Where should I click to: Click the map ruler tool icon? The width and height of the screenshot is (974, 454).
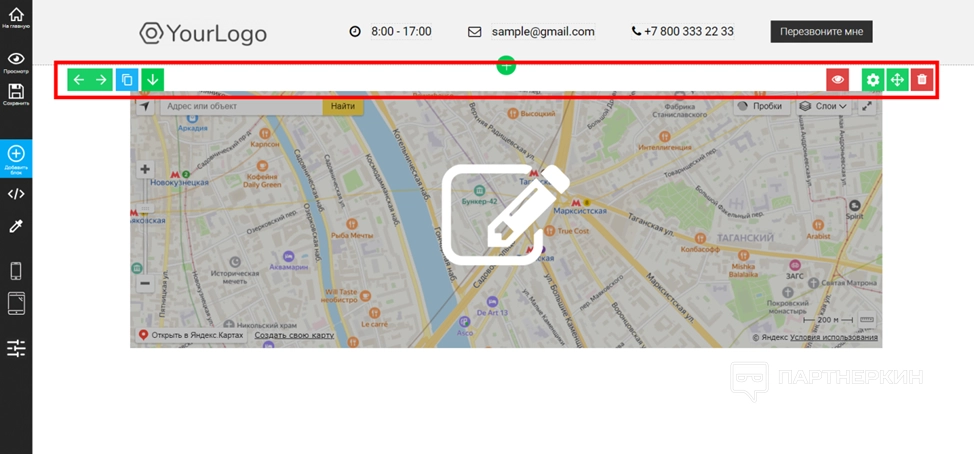867,319
